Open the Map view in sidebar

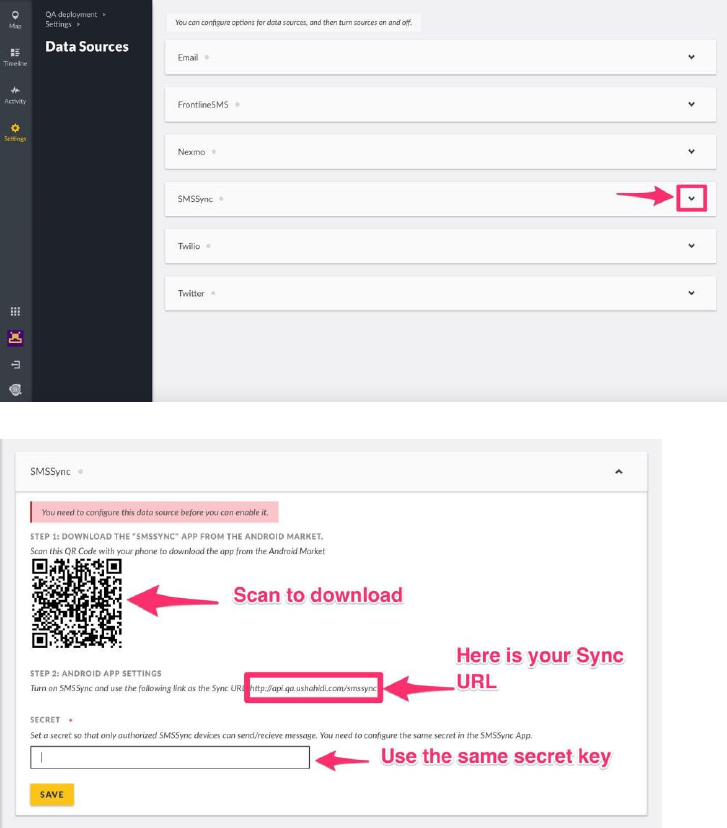(x=15, y=19)
